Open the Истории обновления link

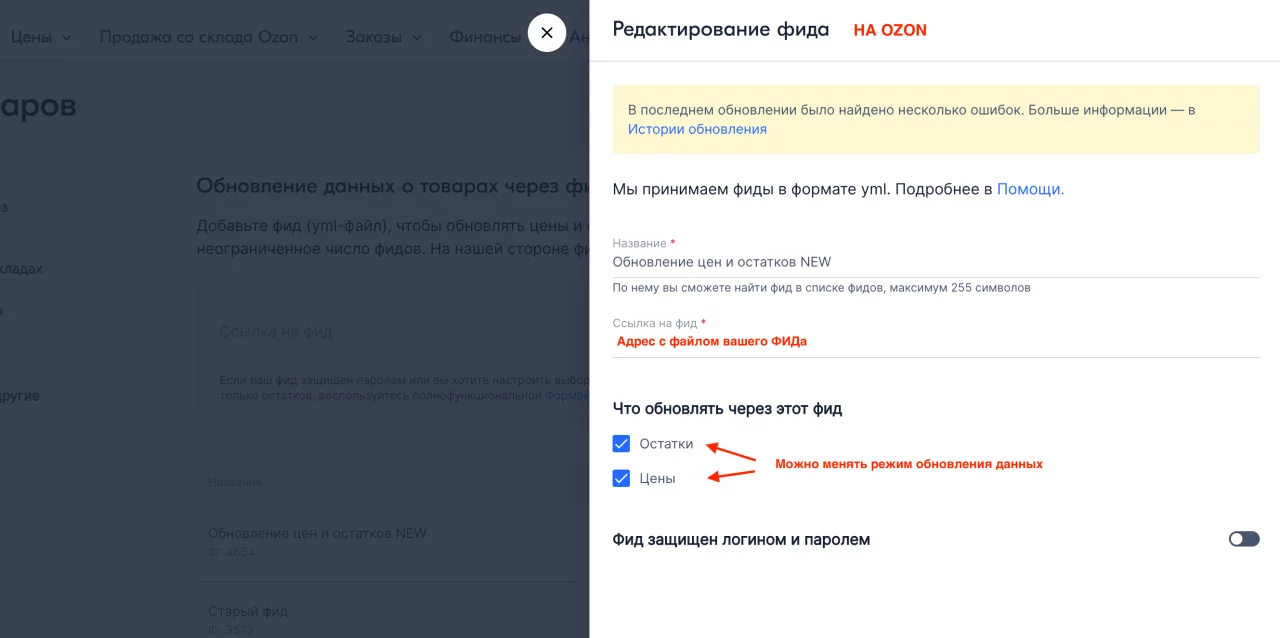(697, 129)
